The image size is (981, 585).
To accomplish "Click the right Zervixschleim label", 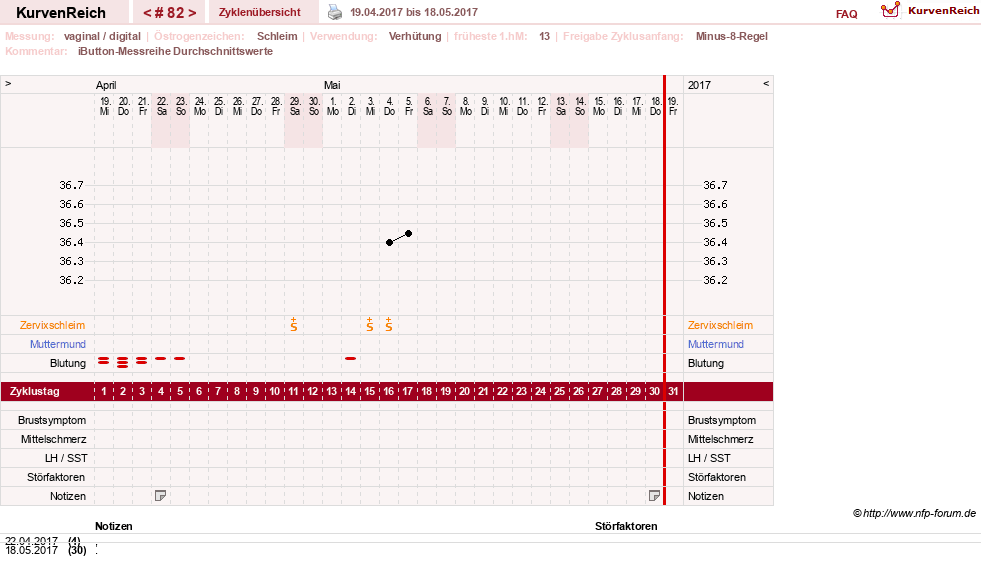I will click(720, 325).
